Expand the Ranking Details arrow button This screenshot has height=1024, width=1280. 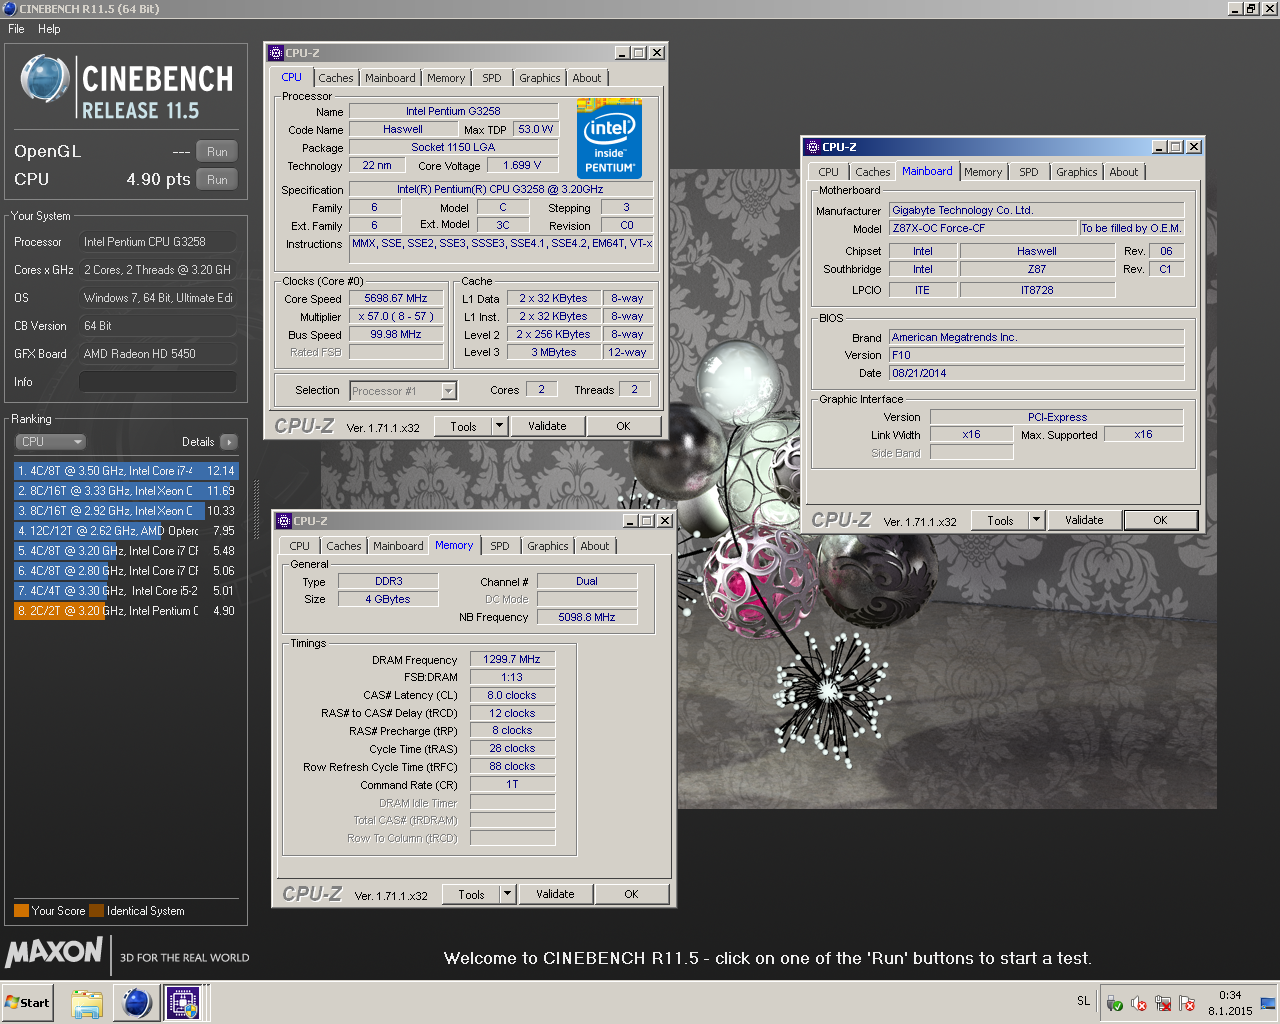coord(229,442)
